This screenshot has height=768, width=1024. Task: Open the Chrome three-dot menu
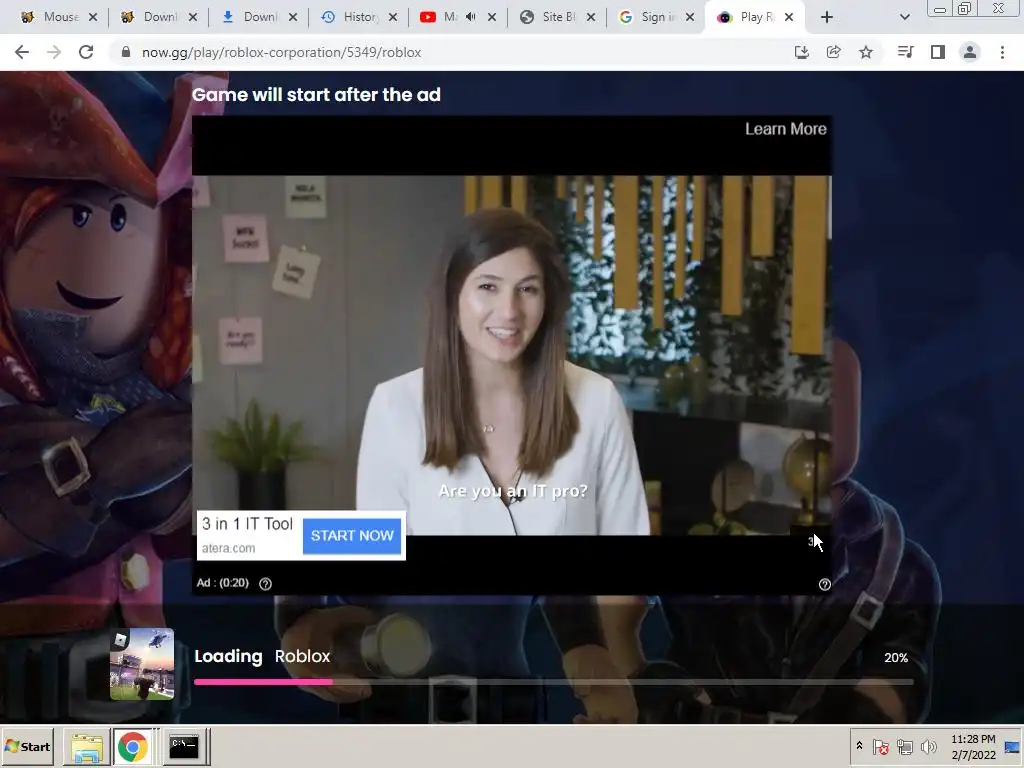tap(1002, 52)
